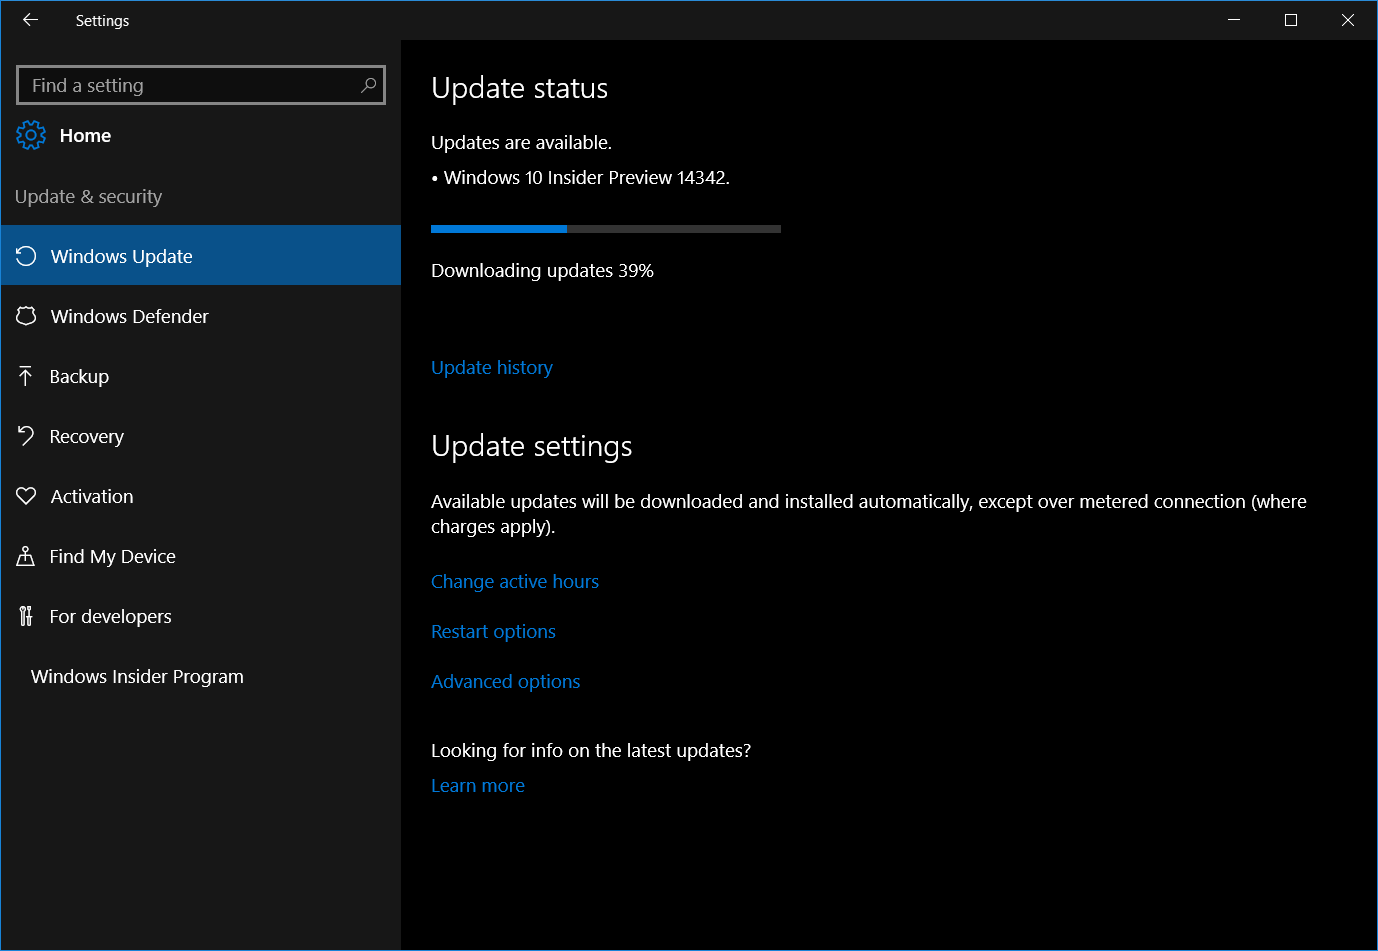Open Advanced options link
The height and width of the screenshot is (951, 1378).
coord(505,682)
